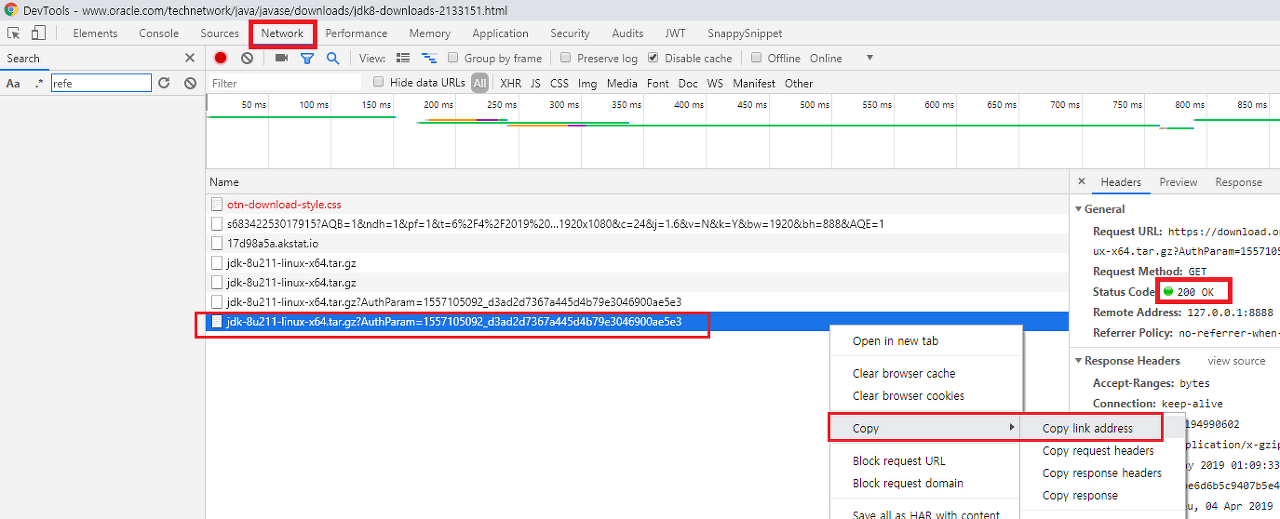The image size is (1280, 519).
Task: Open network search with magnifier icon
Action: pos(333,58)
